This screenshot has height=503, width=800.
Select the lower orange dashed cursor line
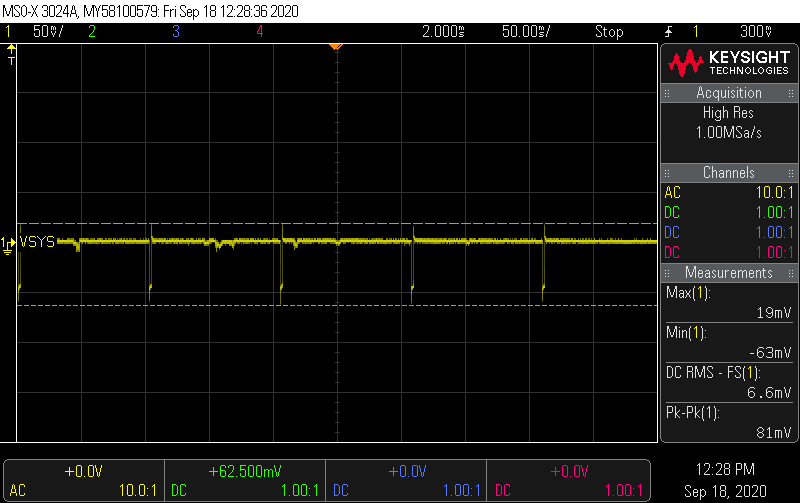pos(337,305)
